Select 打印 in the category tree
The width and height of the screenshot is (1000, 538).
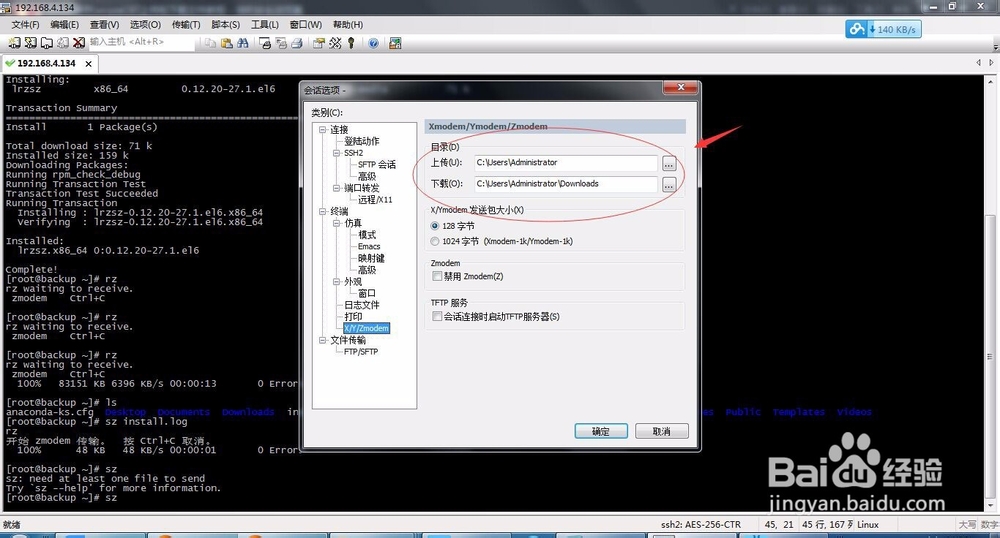pos(353,316)
